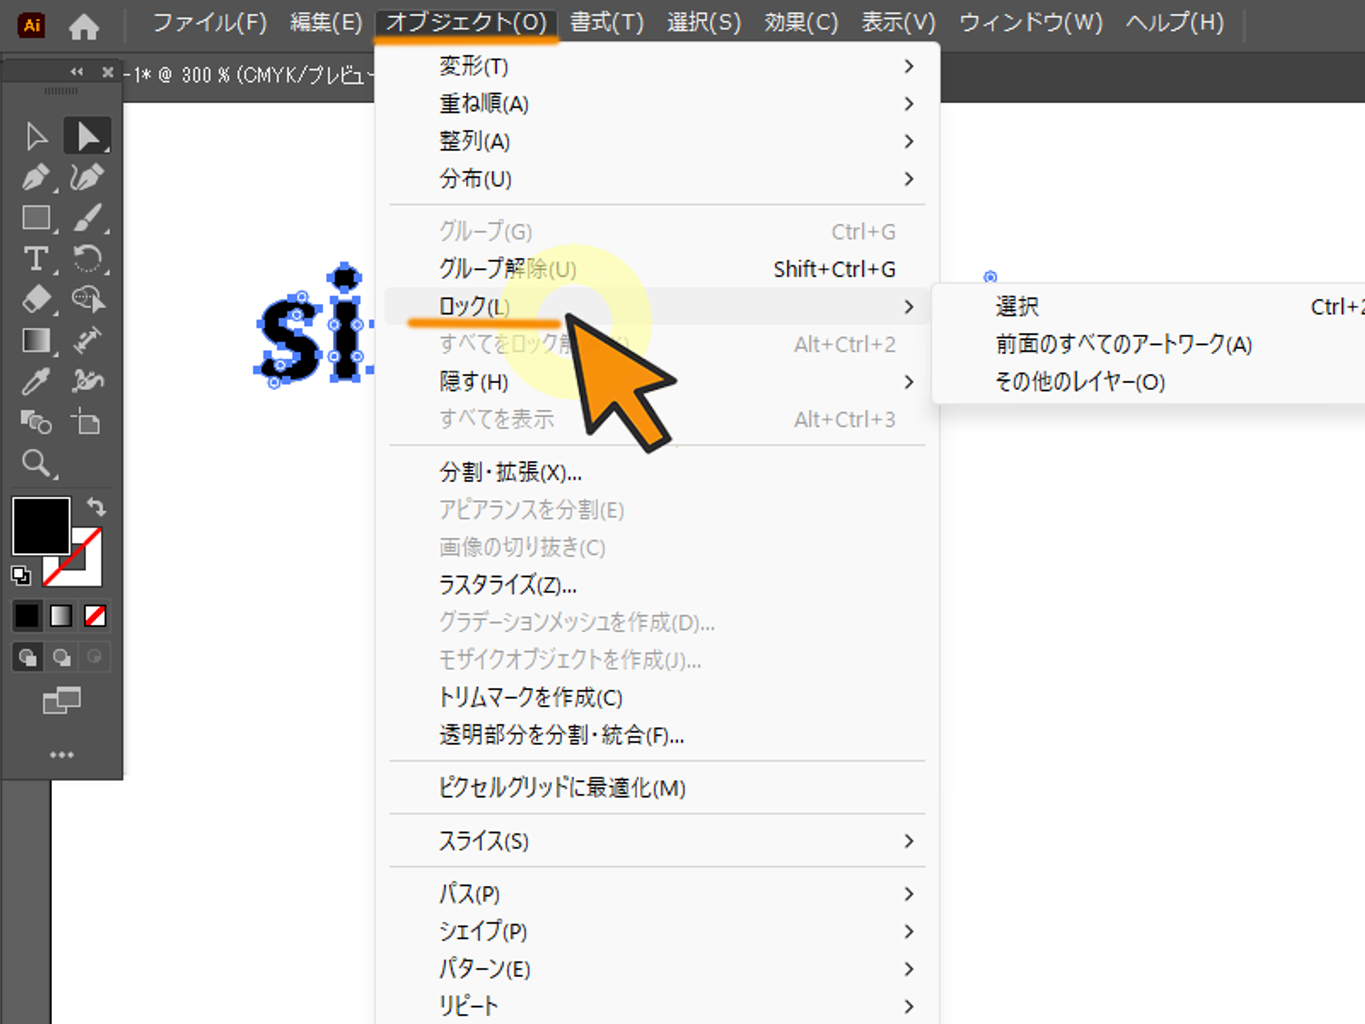This screenshot has height=1024, width=1365.
Task: Apply None mode button
Action: tap(95, 616)
